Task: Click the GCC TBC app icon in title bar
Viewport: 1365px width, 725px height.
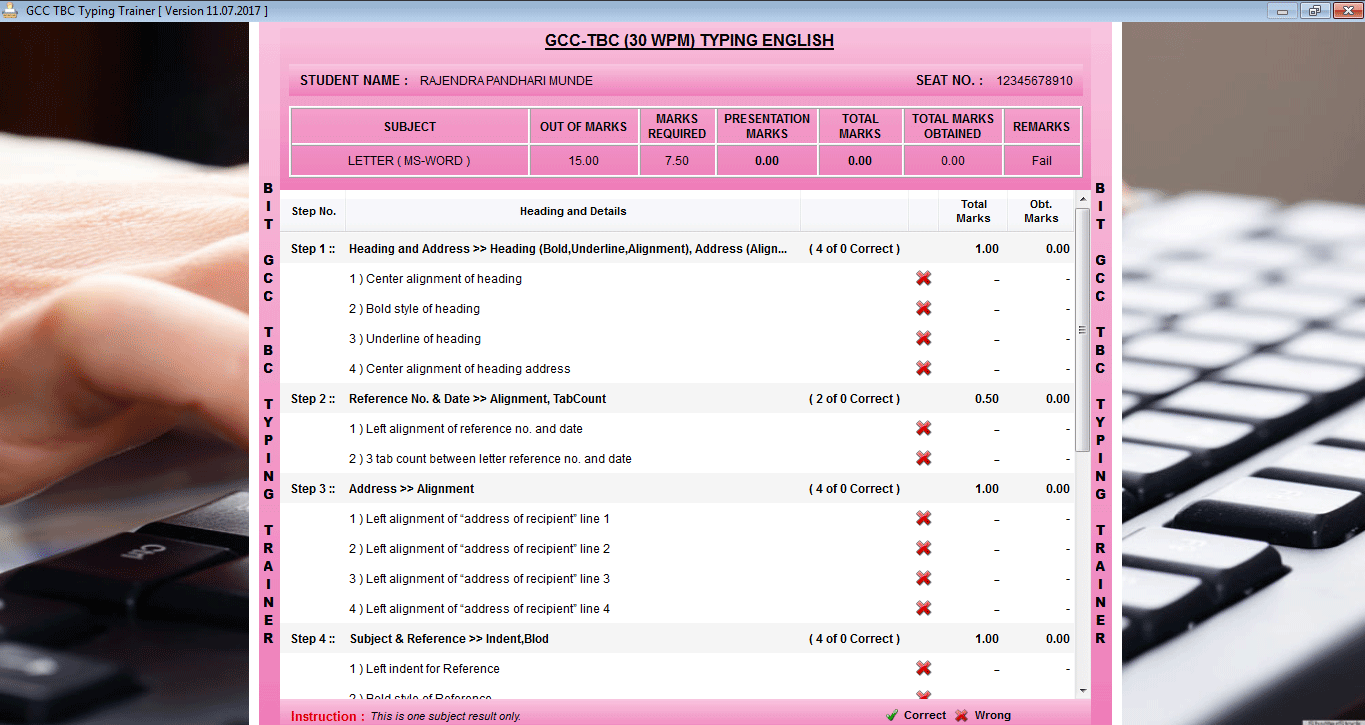Action: [x=11, y=11]
